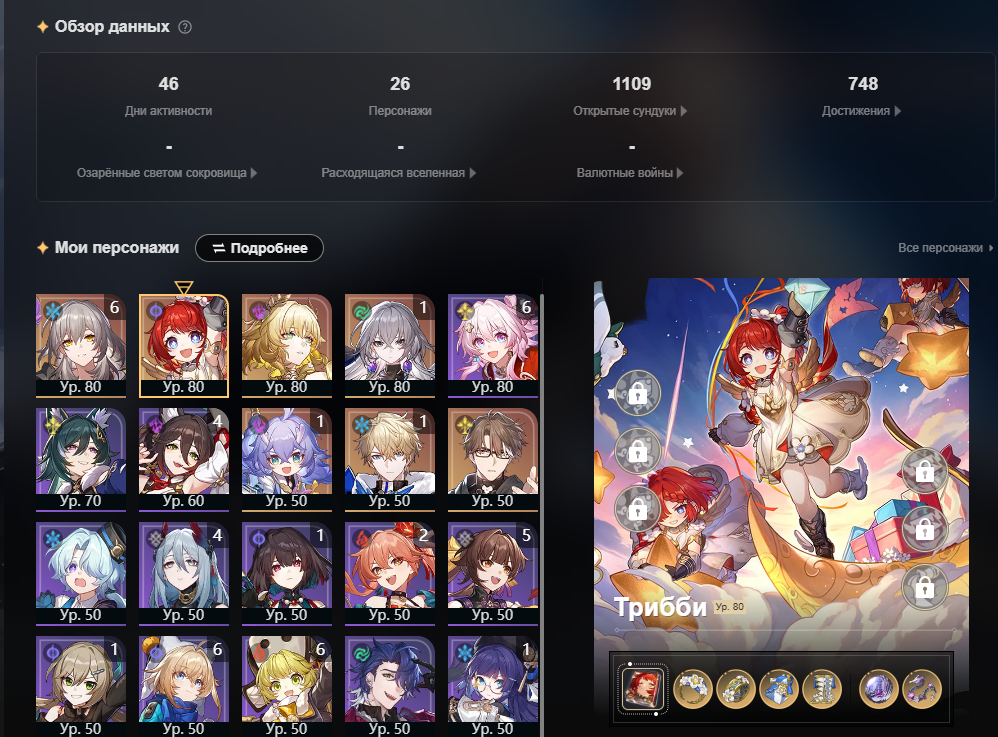Open the lowest locked eidolon on the right
The width and height of the screenshot is (998, 737).
[925, 587]
